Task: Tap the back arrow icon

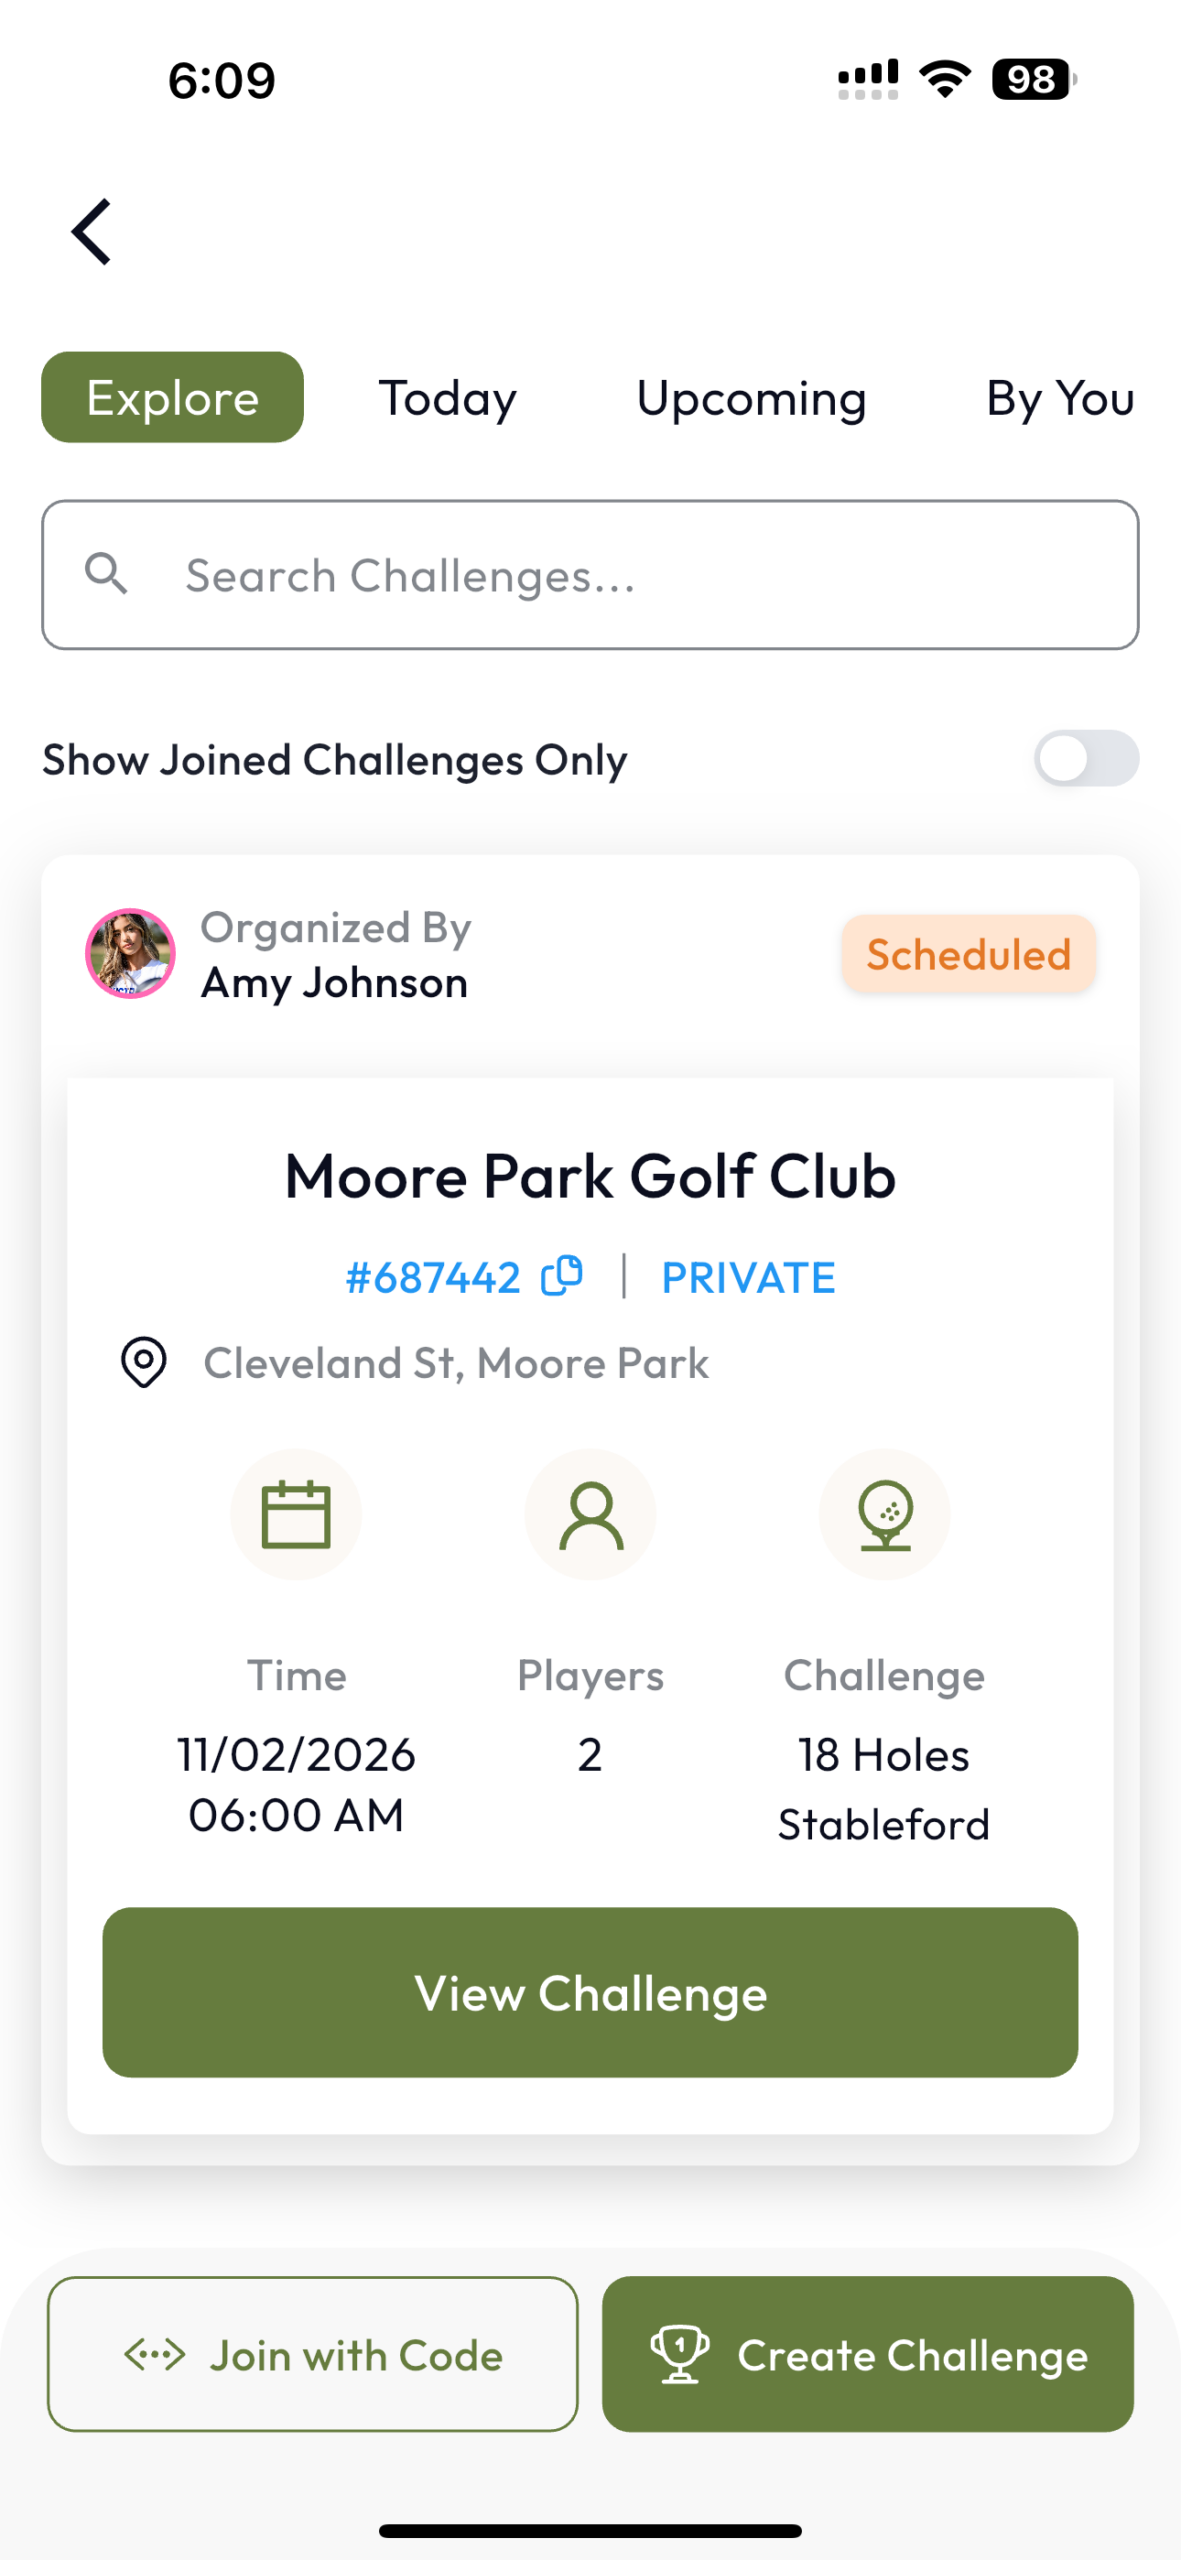Action: tap(92, 232)
